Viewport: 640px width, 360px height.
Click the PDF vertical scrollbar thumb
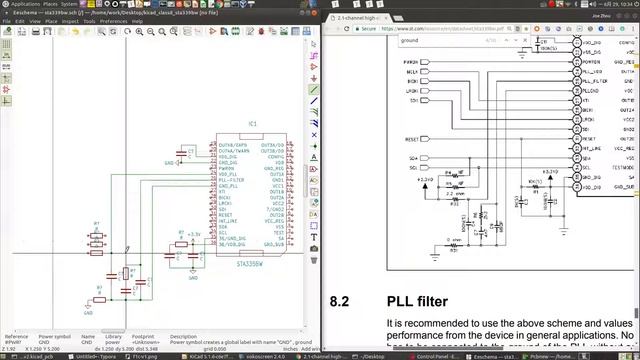[x=636, y=313]
